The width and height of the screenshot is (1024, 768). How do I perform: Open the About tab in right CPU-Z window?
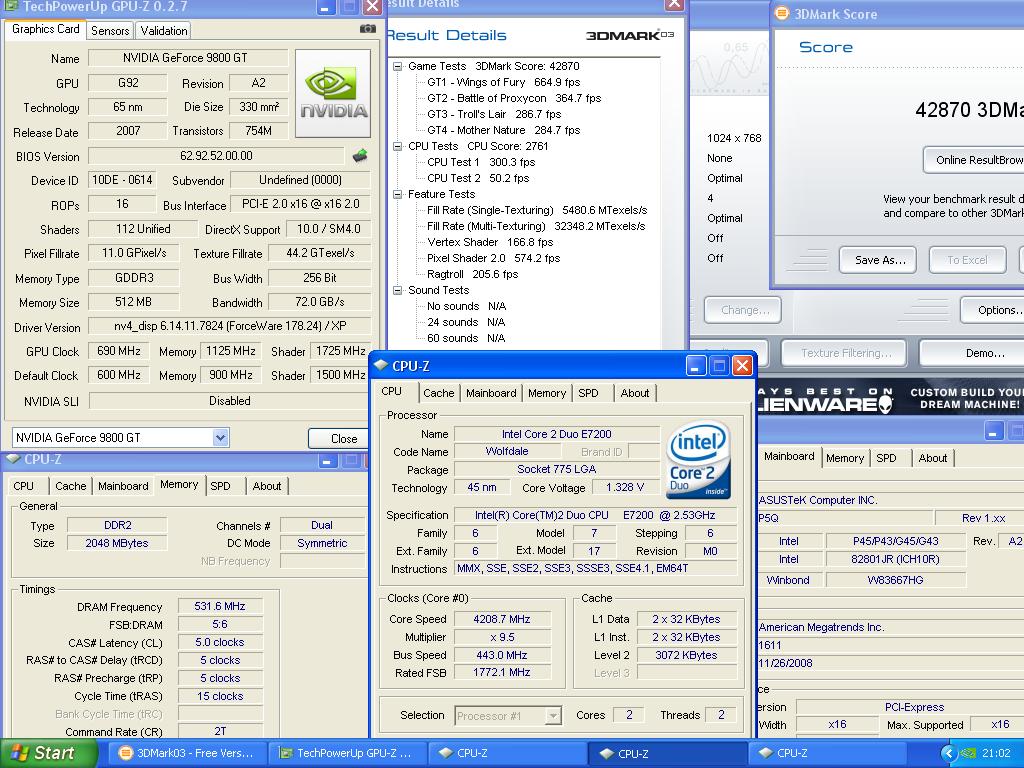click(x=933, y=458)
